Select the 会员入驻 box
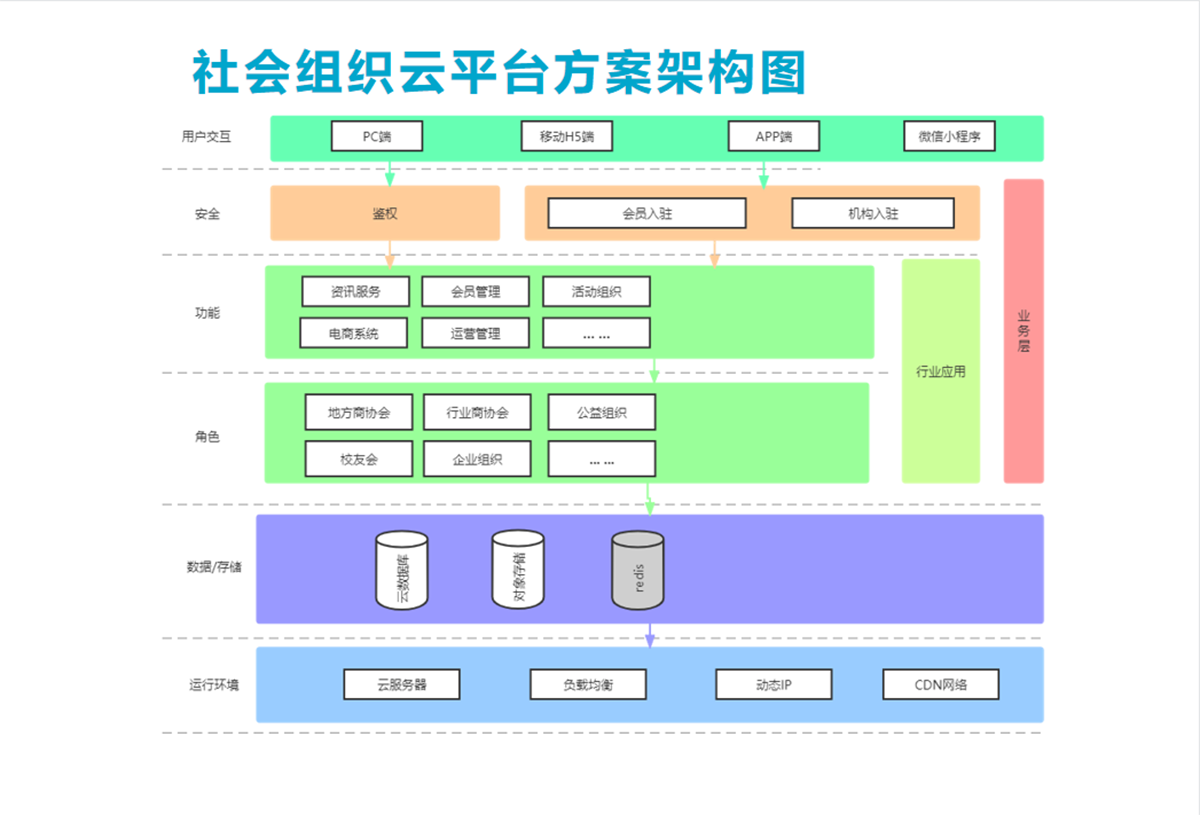The width and height of the screenshot is (1200, 815). [x=647, y=213]
